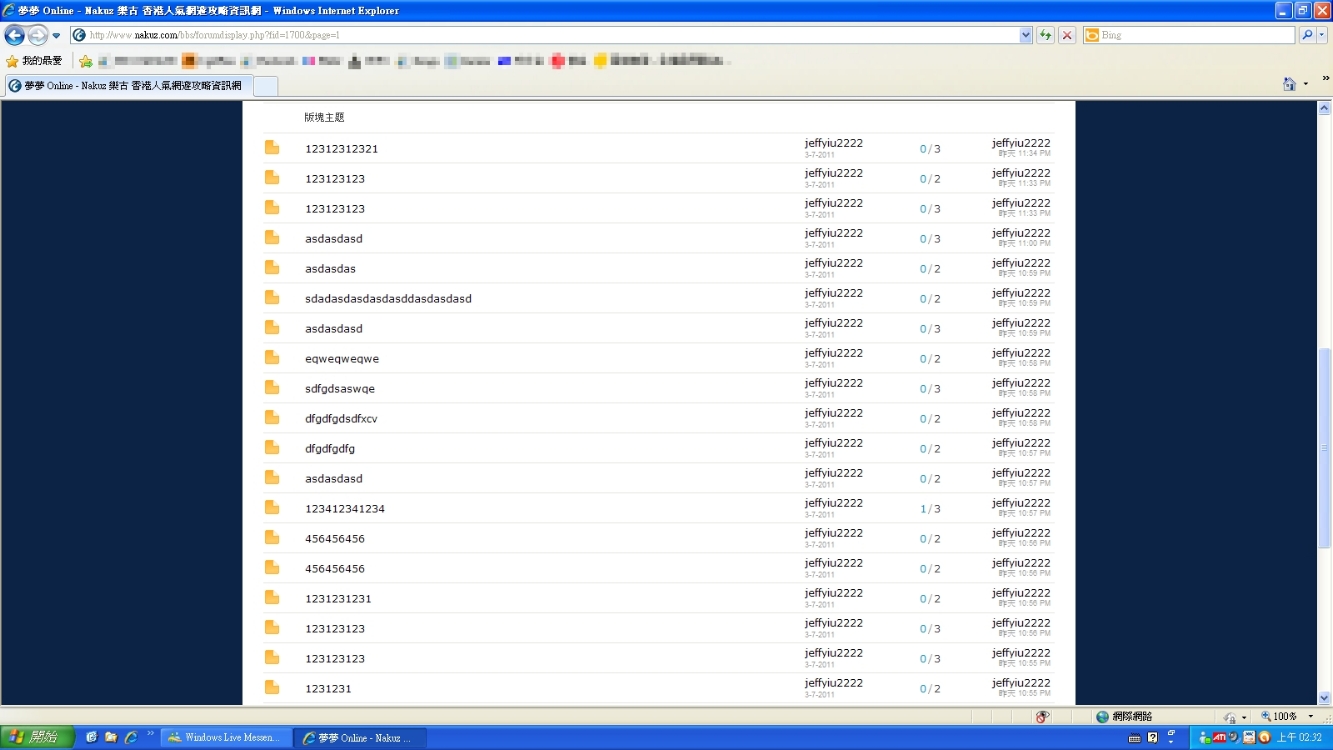Open a new blank tab
Viewport: 1333px width, 750px height.
pyautogui.click(x=265, y=86)
